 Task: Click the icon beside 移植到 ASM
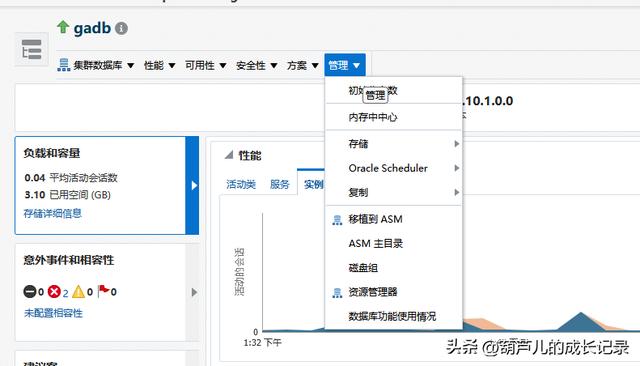tap(337, 220)
